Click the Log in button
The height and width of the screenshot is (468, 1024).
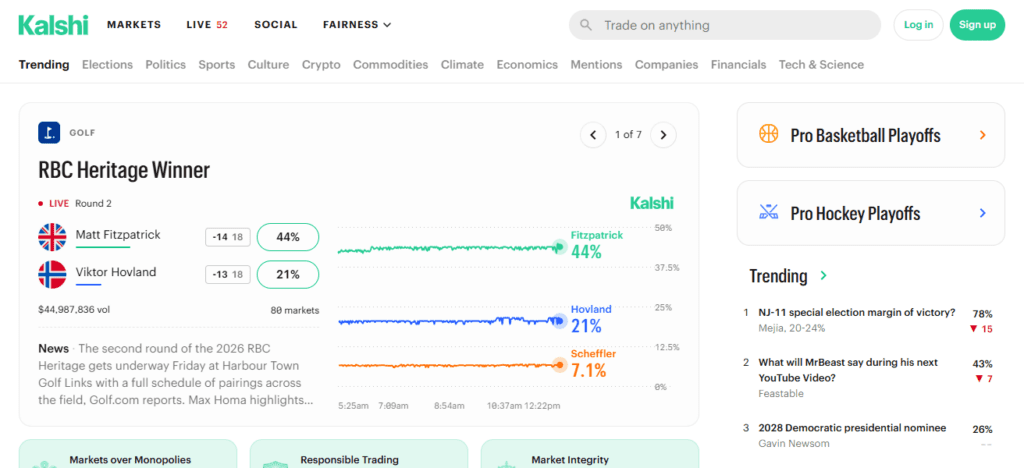coord(918,25)
